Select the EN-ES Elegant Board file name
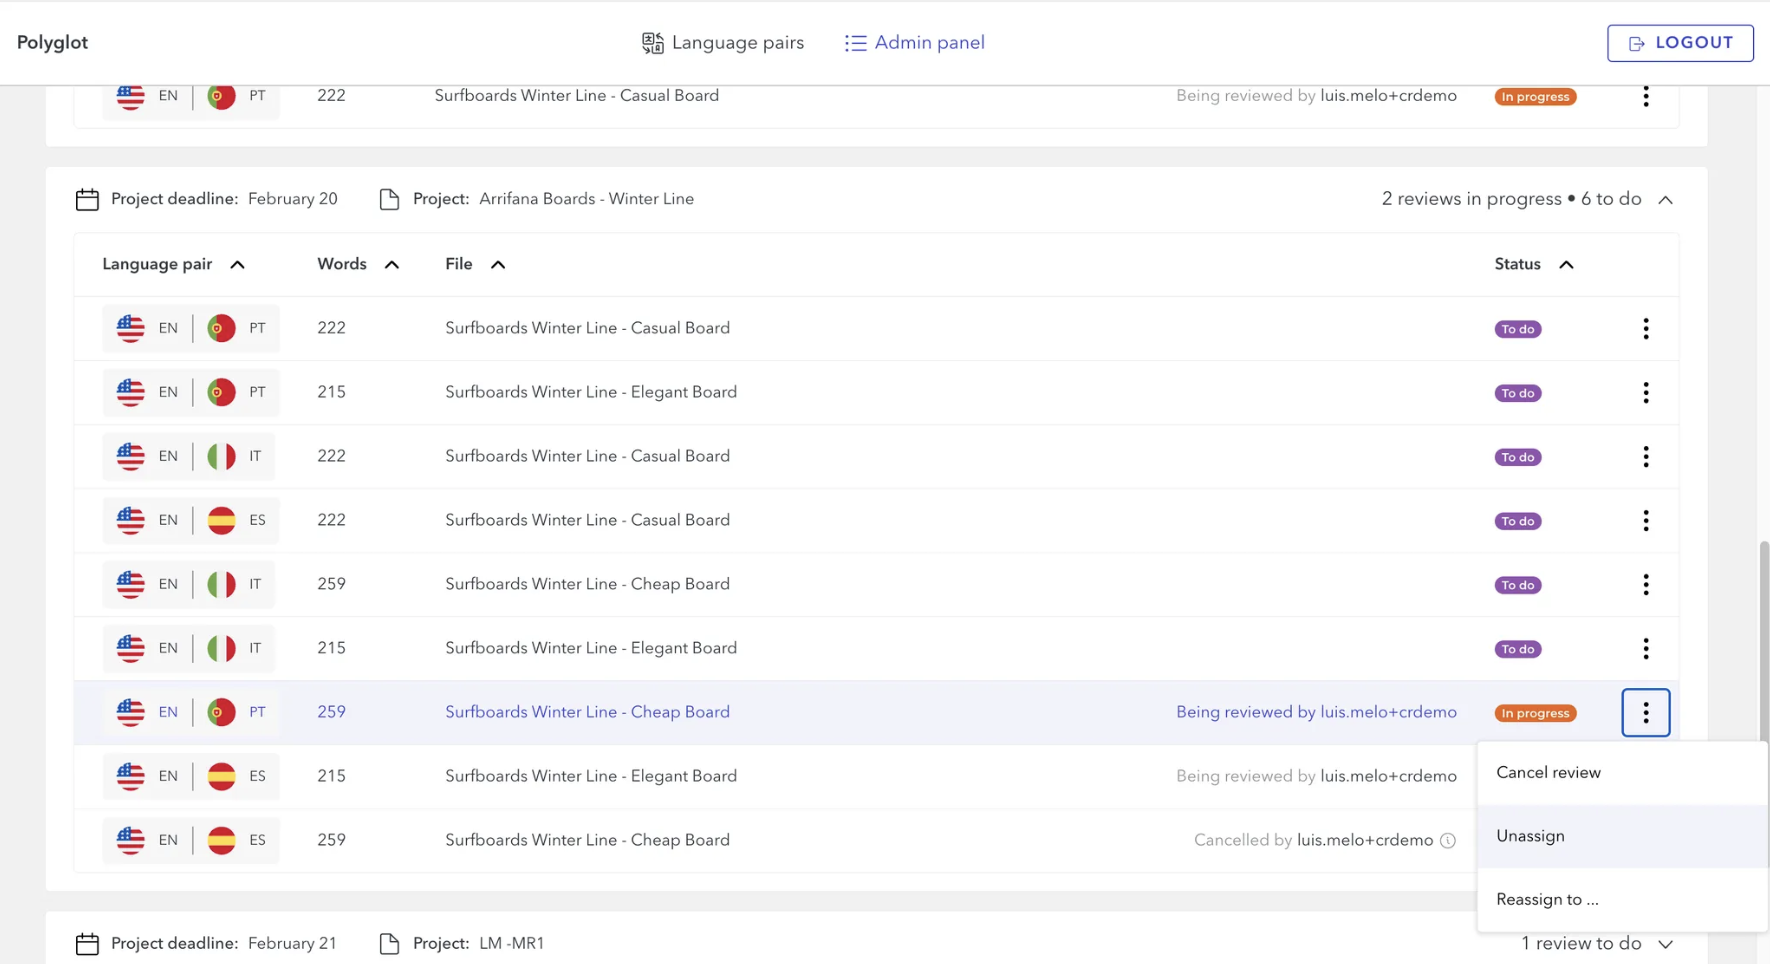 (x=591, y=776)
